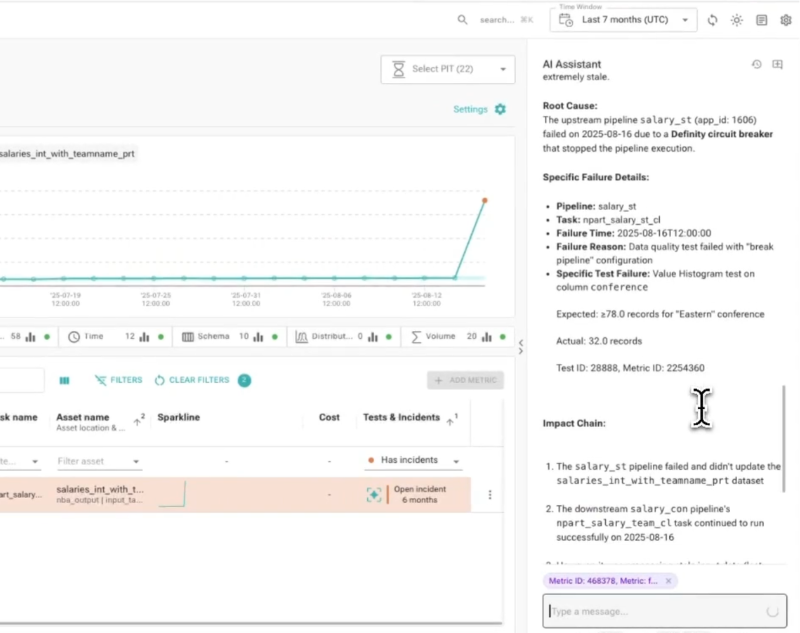Click the teal Settings gear icon
The width and height of the screenshot is (800, 633).
(x=500, y=109)
